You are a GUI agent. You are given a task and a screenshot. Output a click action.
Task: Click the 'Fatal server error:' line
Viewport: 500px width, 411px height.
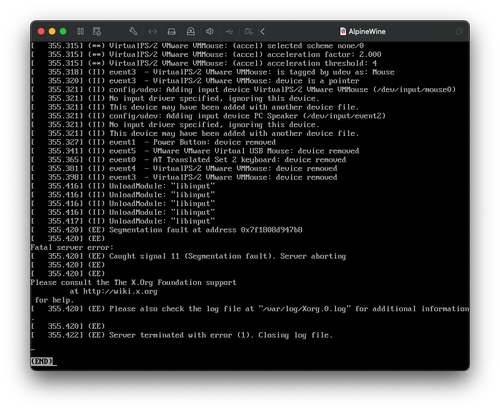tap(72, 247)
